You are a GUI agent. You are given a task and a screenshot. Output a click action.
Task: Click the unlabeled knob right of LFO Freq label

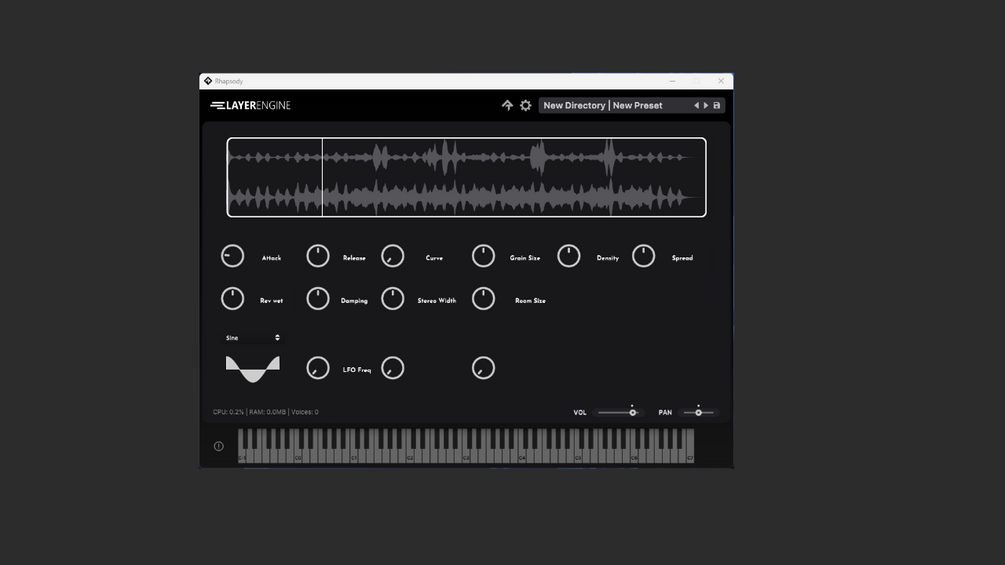392,368
